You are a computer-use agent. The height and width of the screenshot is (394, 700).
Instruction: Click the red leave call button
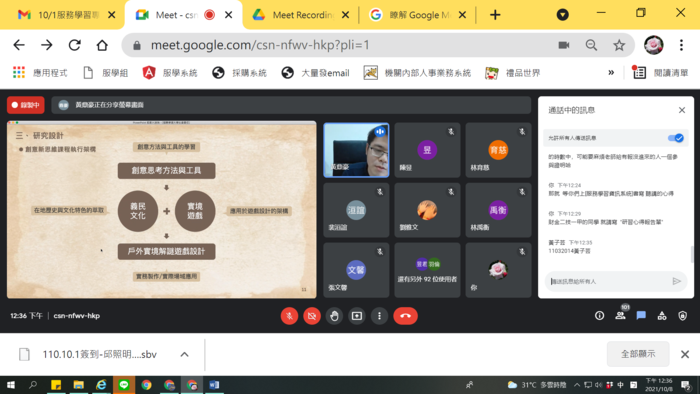(x=405, y=316)
